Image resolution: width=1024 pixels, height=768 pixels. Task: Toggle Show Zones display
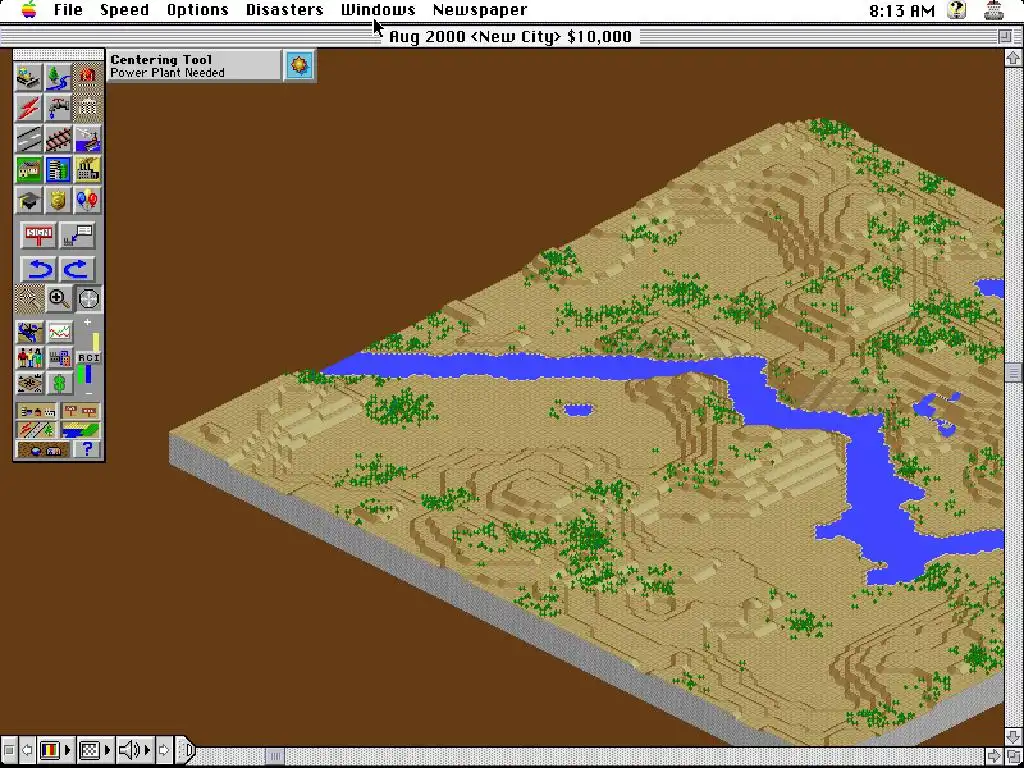[80, 430]
